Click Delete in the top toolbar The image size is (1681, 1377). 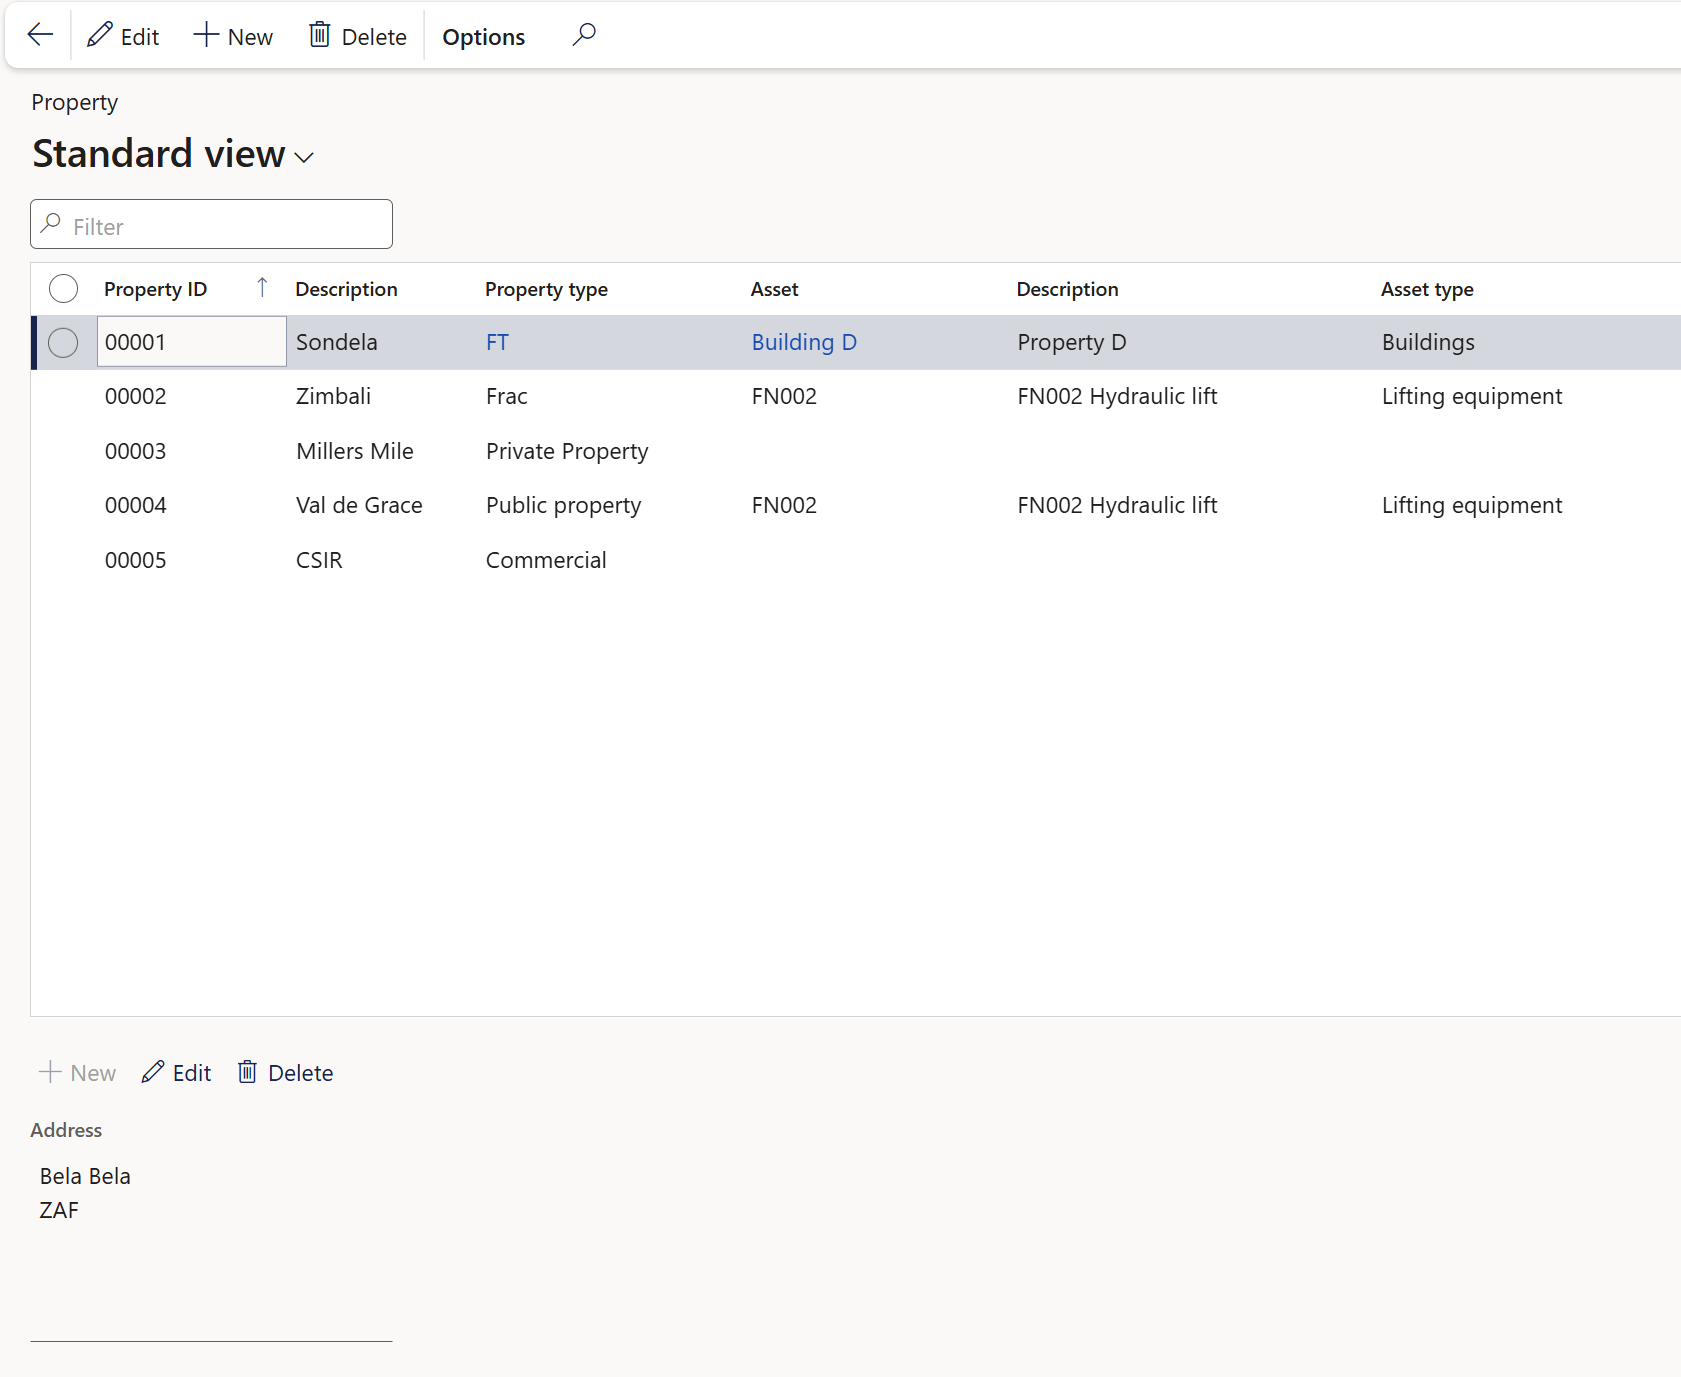point(358,36)
